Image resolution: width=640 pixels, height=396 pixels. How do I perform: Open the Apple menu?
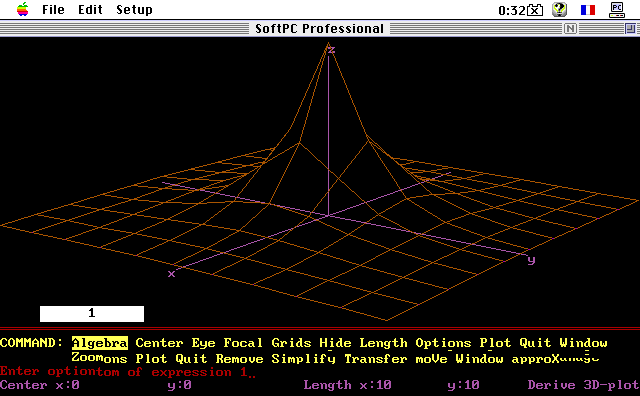click(22, 9)
